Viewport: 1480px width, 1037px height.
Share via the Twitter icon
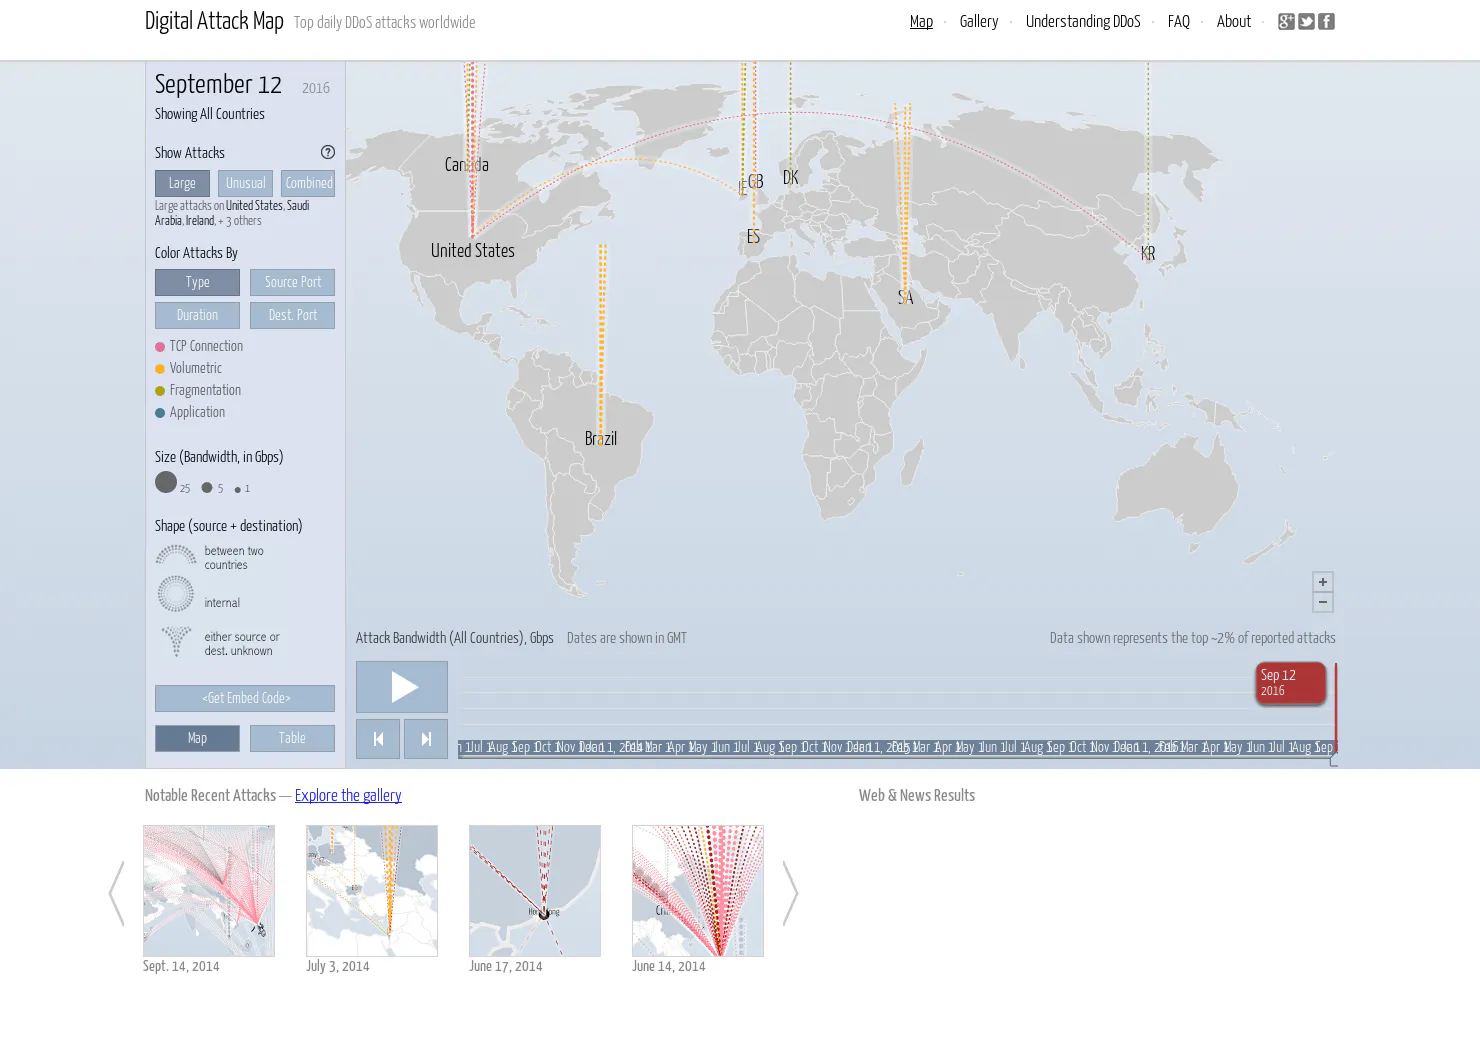(1306, 21)
